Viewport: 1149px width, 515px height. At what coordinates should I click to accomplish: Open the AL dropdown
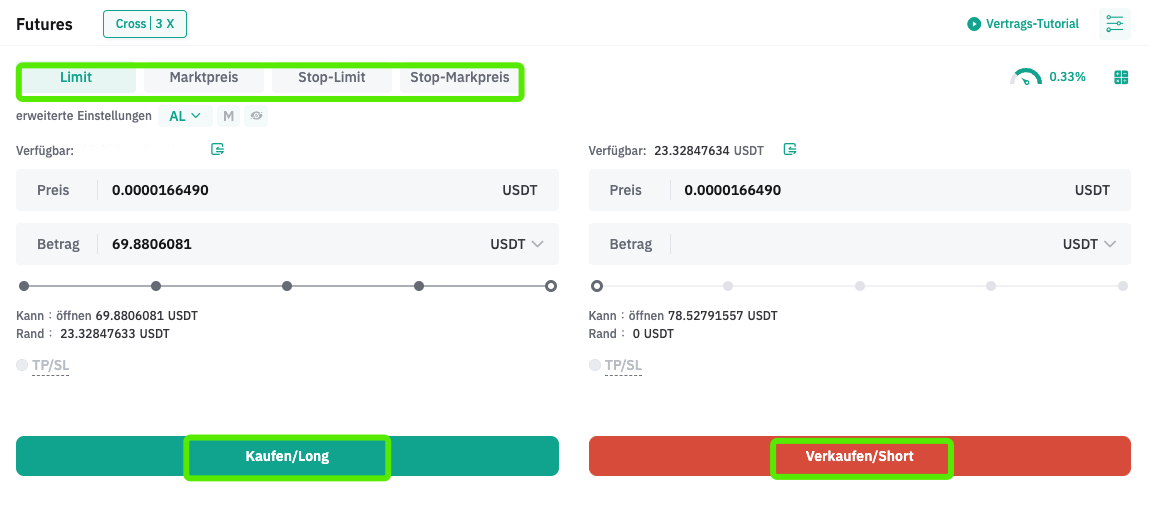coord(185,116)
